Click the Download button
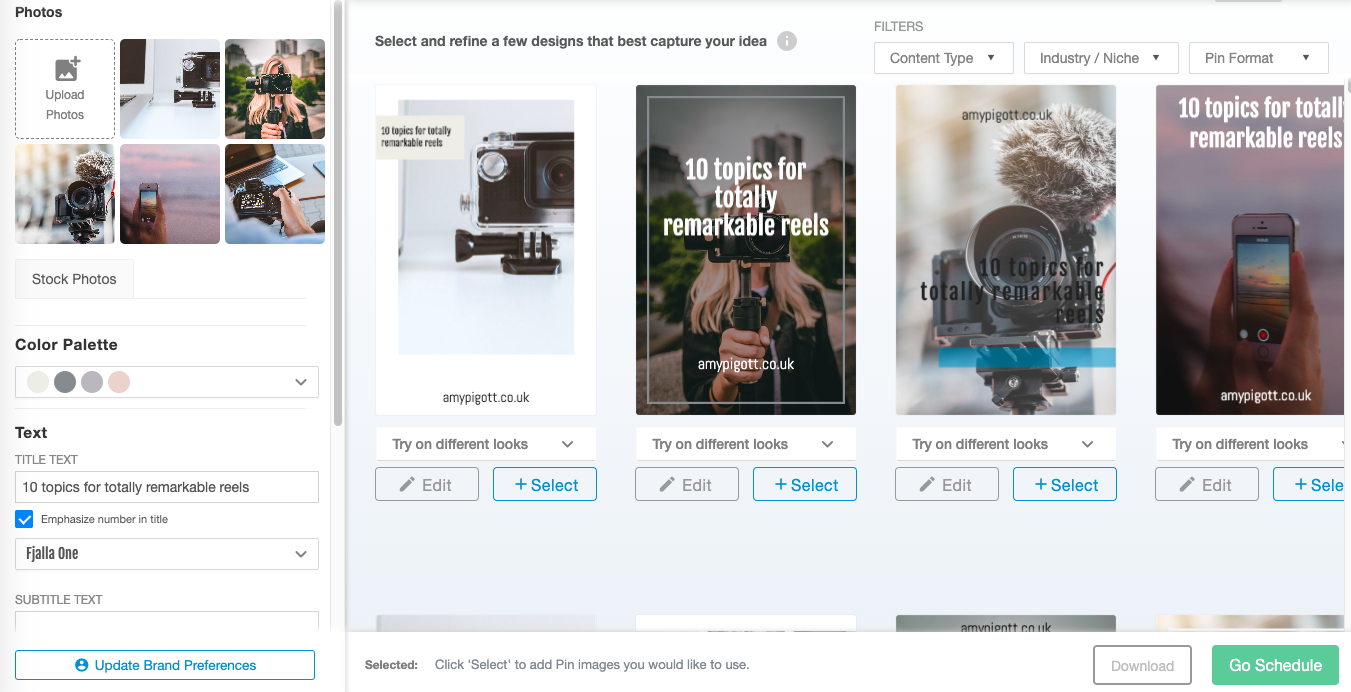The image size is (1351, 692). 1142,665
